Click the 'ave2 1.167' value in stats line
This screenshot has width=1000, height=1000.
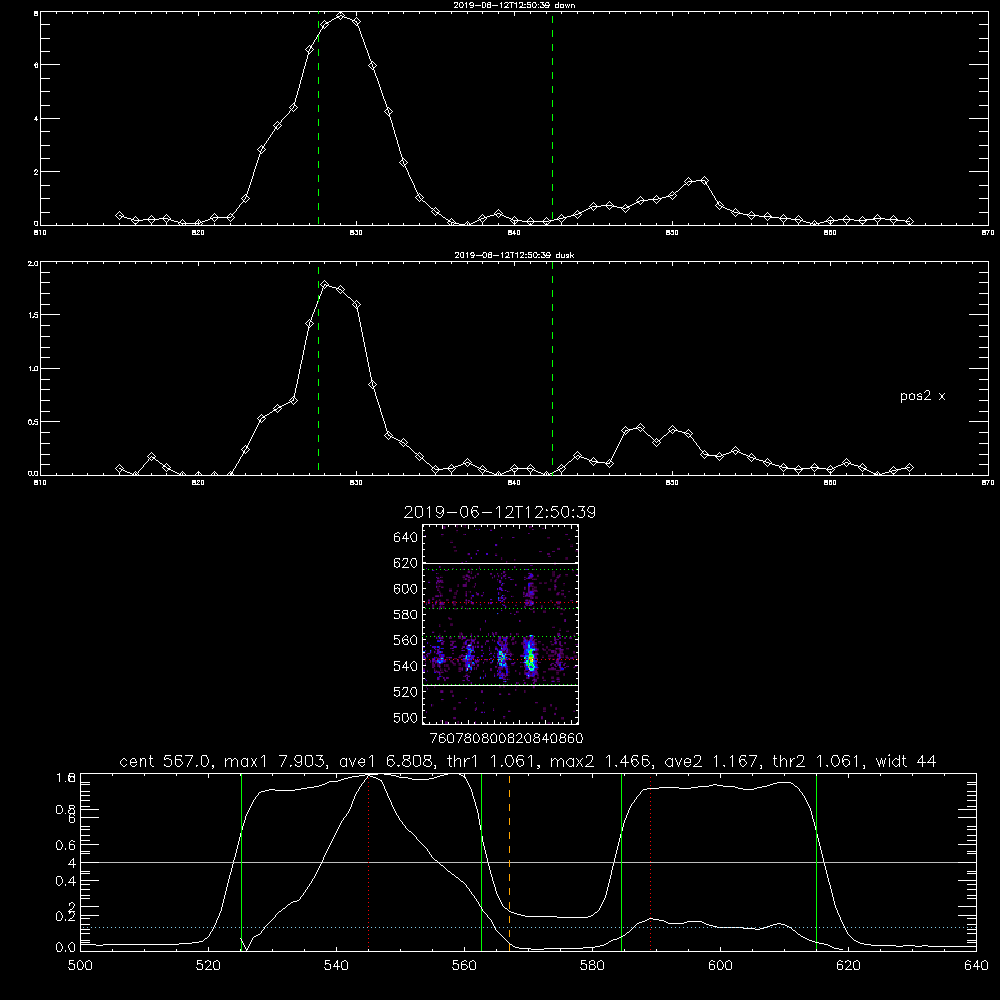[x=714, y=761]
